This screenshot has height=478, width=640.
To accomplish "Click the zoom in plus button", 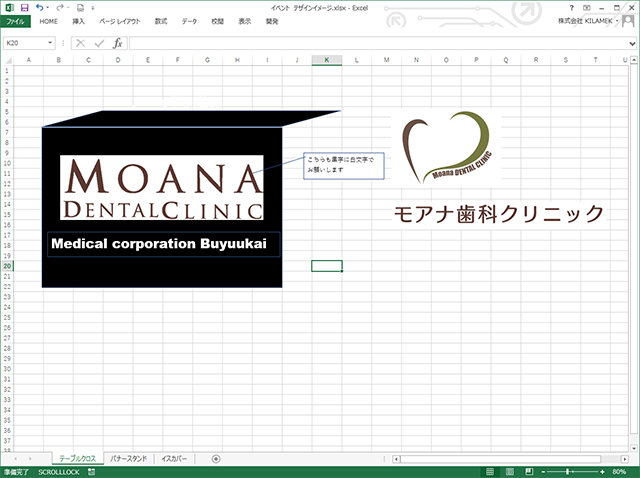I will coord(602,472).
